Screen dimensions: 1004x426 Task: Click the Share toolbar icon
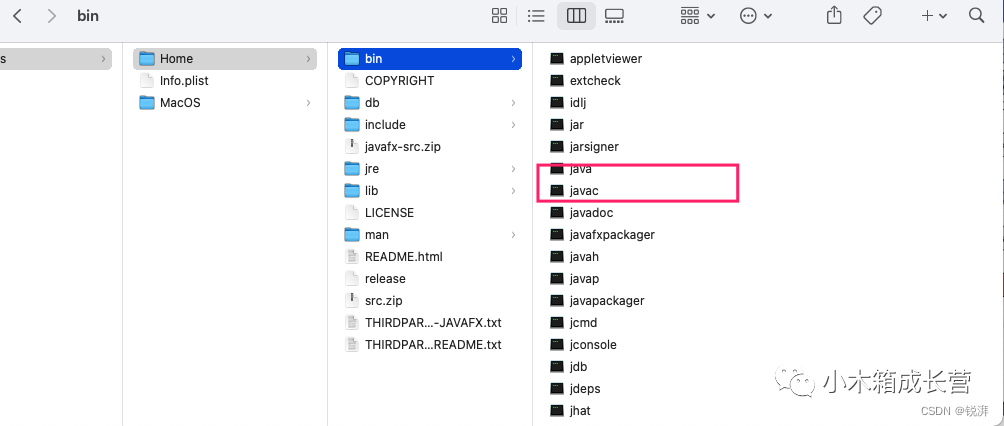(834, 15)
